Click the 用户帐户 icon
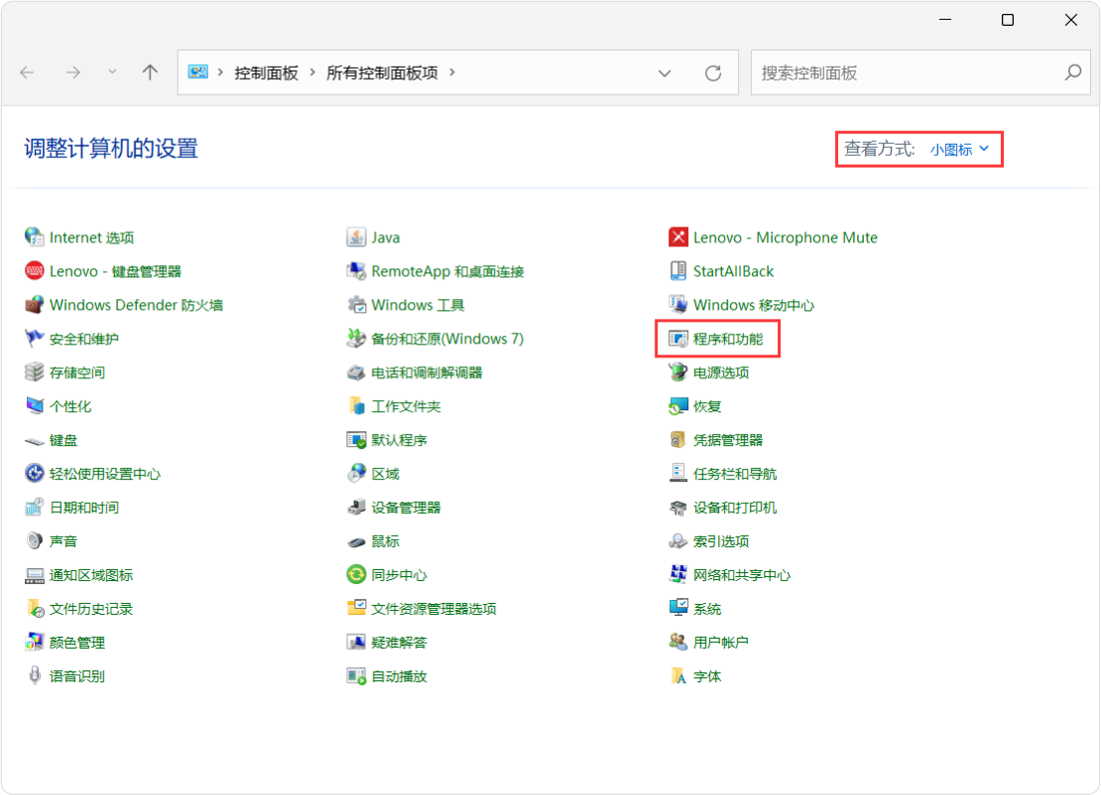Screen dimensions: 1101x795 678,643
